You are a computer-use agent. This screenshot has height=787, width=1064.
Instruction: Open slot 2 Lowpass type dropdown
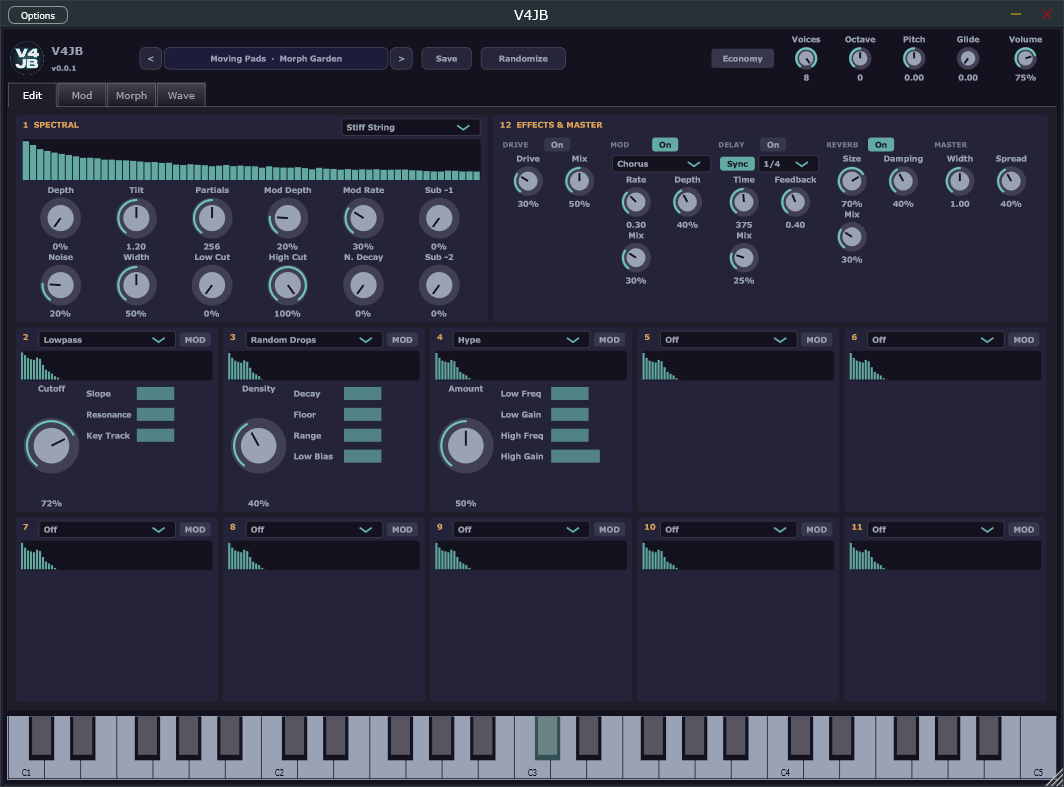click(107, 340)
